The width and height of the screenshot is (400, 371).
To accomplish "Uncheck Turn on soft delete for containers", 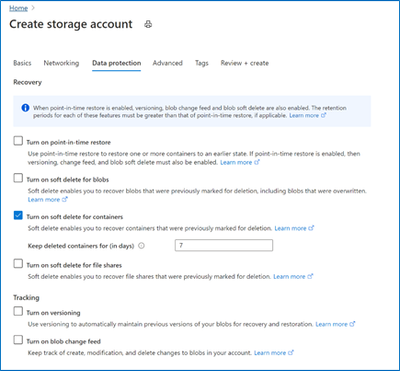I will (x=18, y=216).
